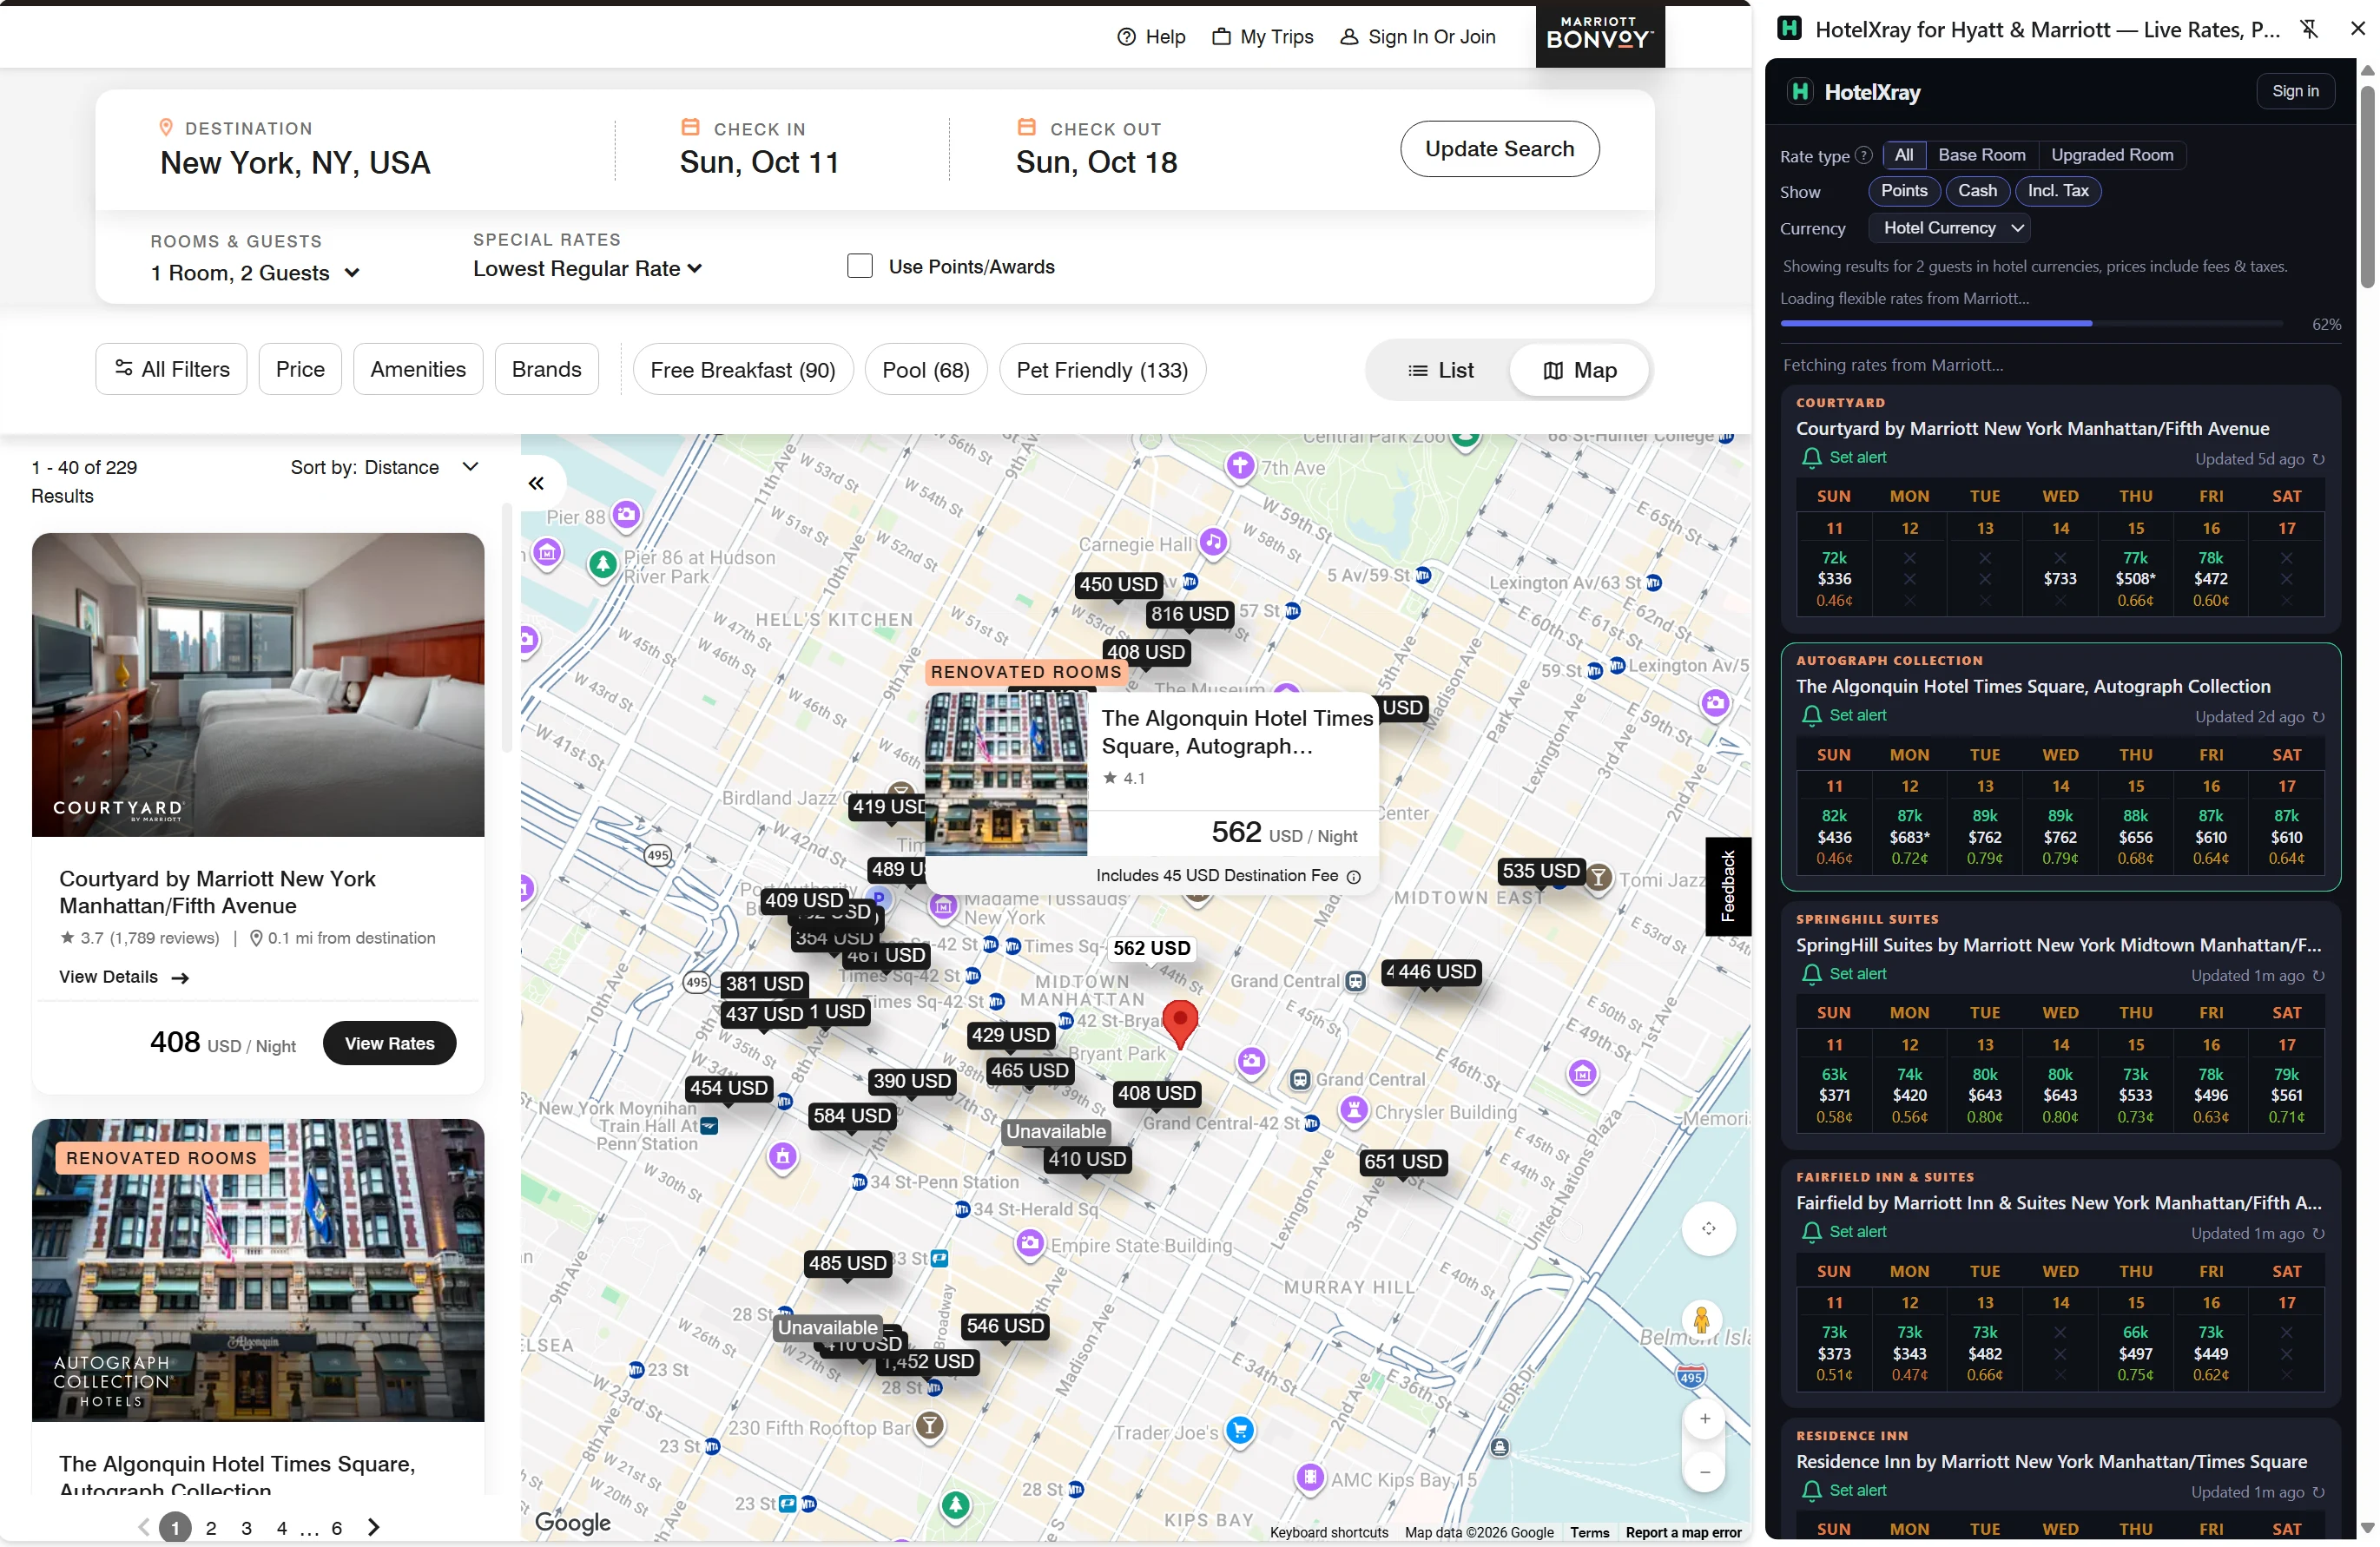Collapse the hotel list panel arrows

[536, 484]
